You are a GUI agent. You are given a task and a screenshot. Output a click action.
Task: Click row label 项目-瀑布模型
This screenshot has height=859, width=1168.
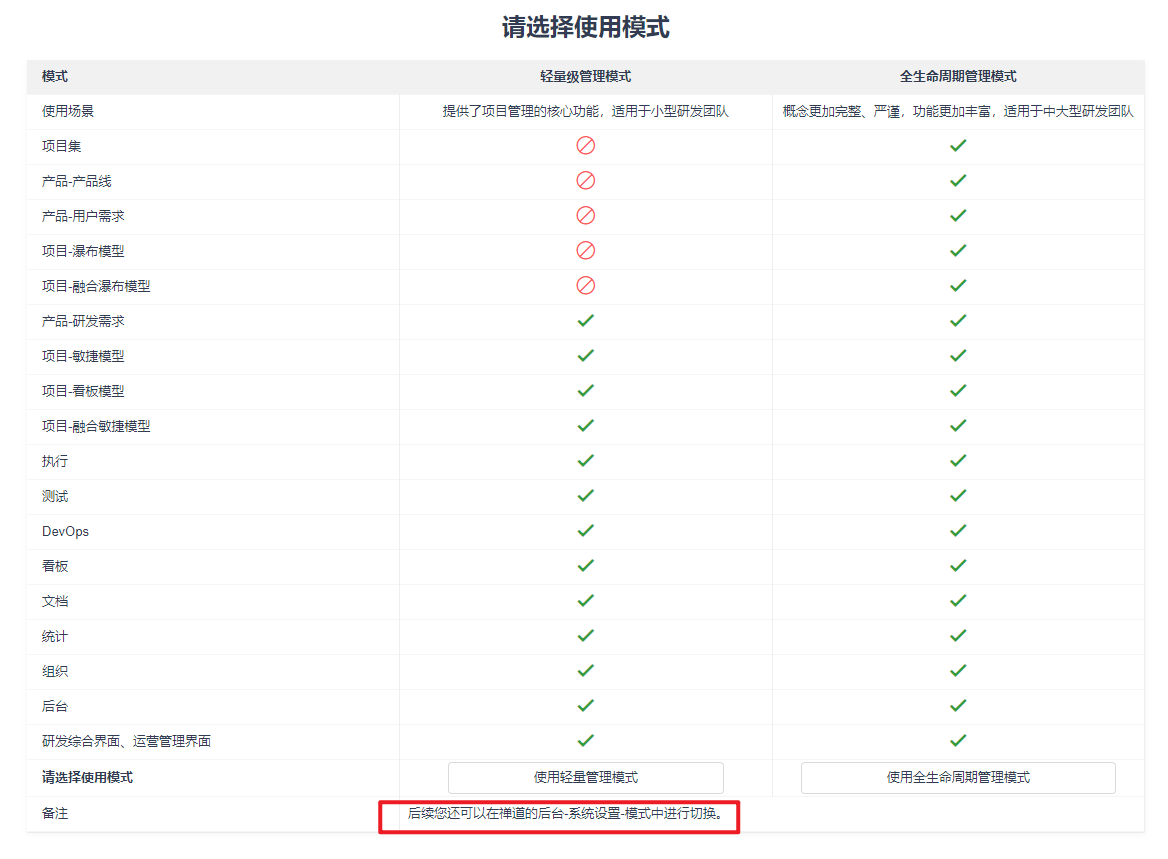(x=83, y=251)
